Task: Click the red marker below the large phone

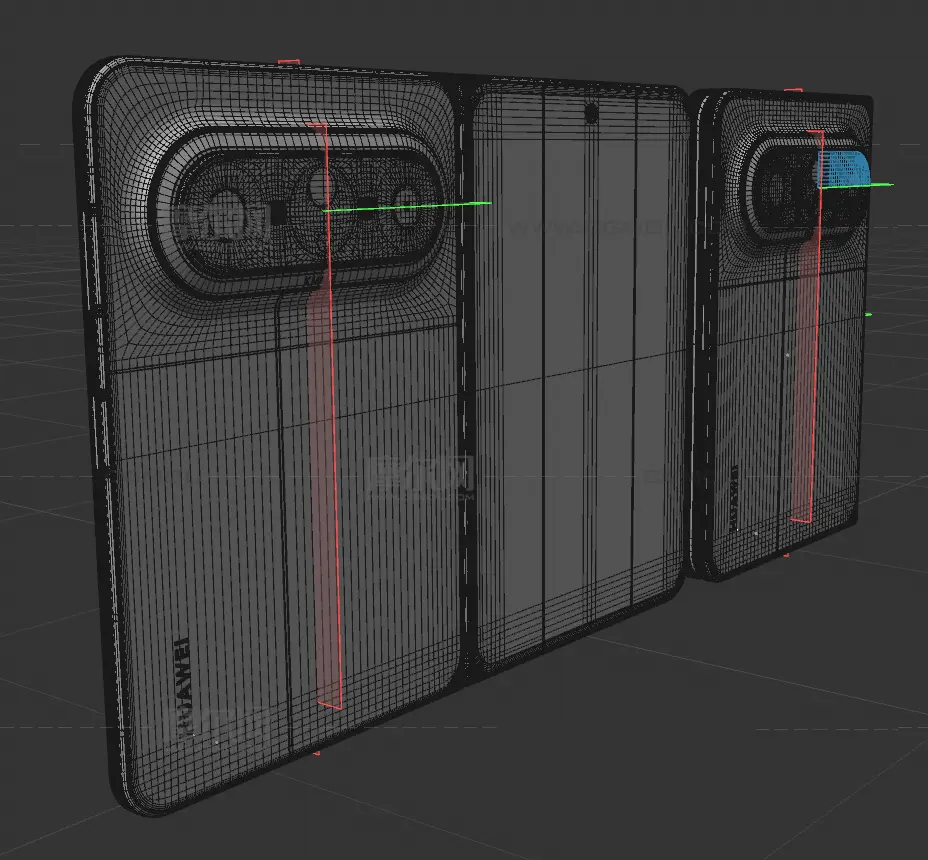Action: 317,753
